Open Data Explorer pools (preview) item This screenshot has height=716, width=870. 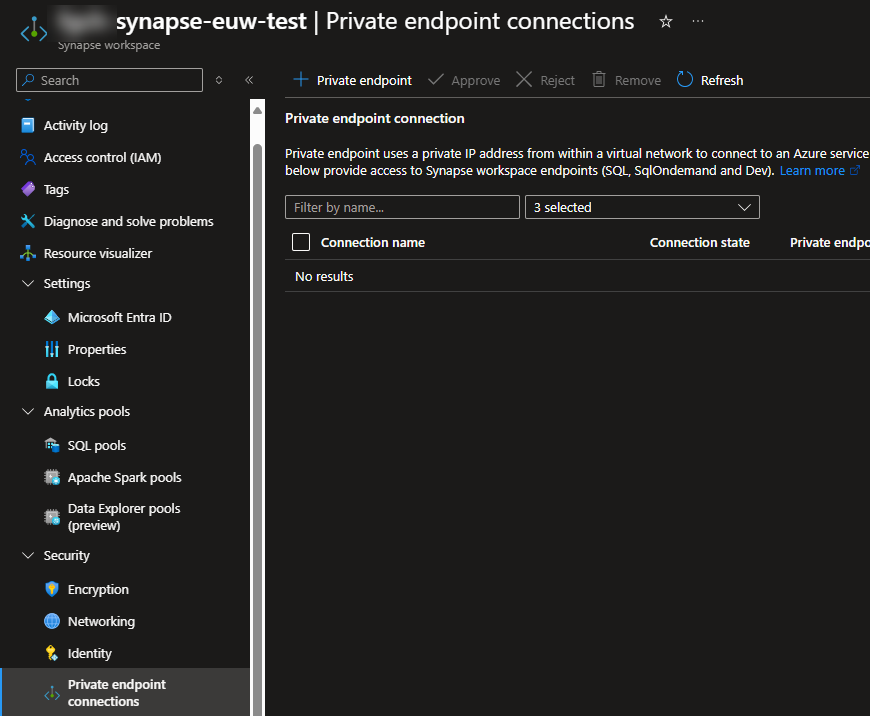coord(125,517)
